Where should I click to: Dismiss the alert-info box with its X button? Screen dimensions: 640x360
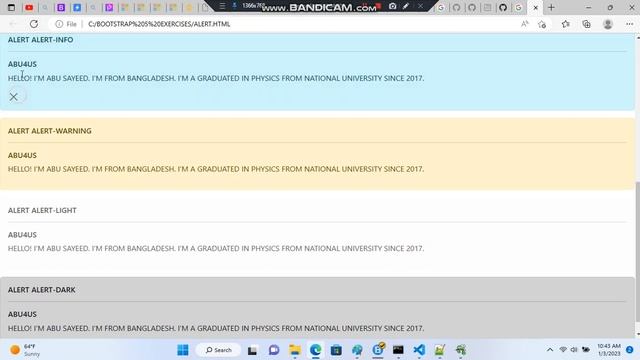(x=13, y=97)
